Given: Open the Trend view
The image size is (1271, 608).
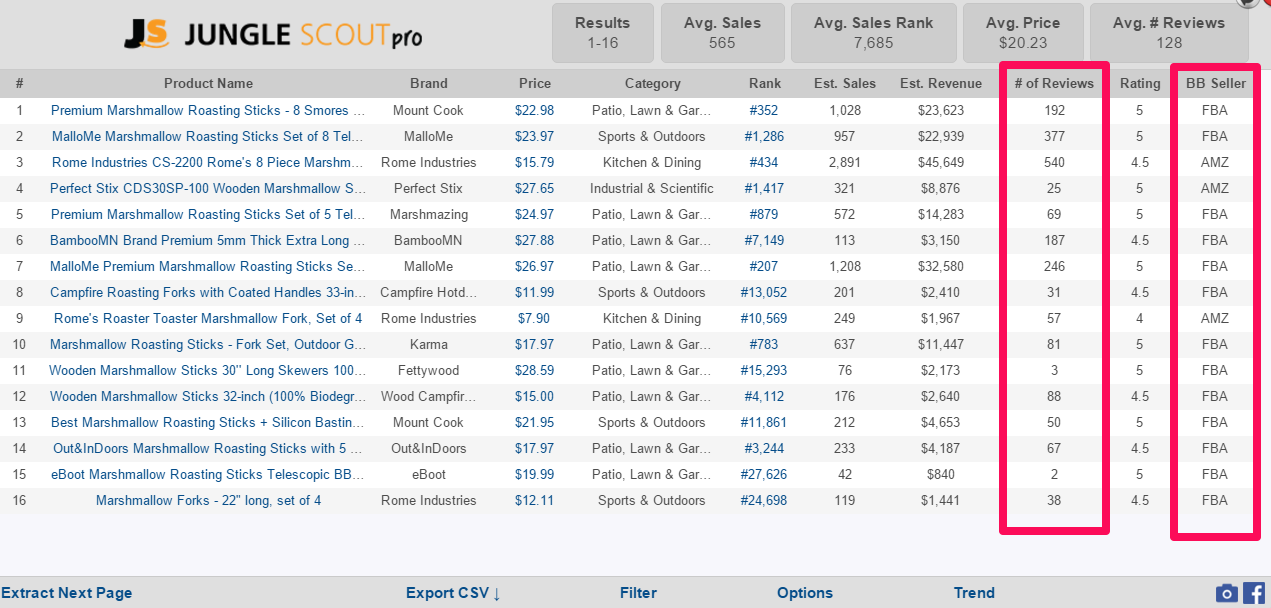Looking at the screenshot, I should pos(974,593).
